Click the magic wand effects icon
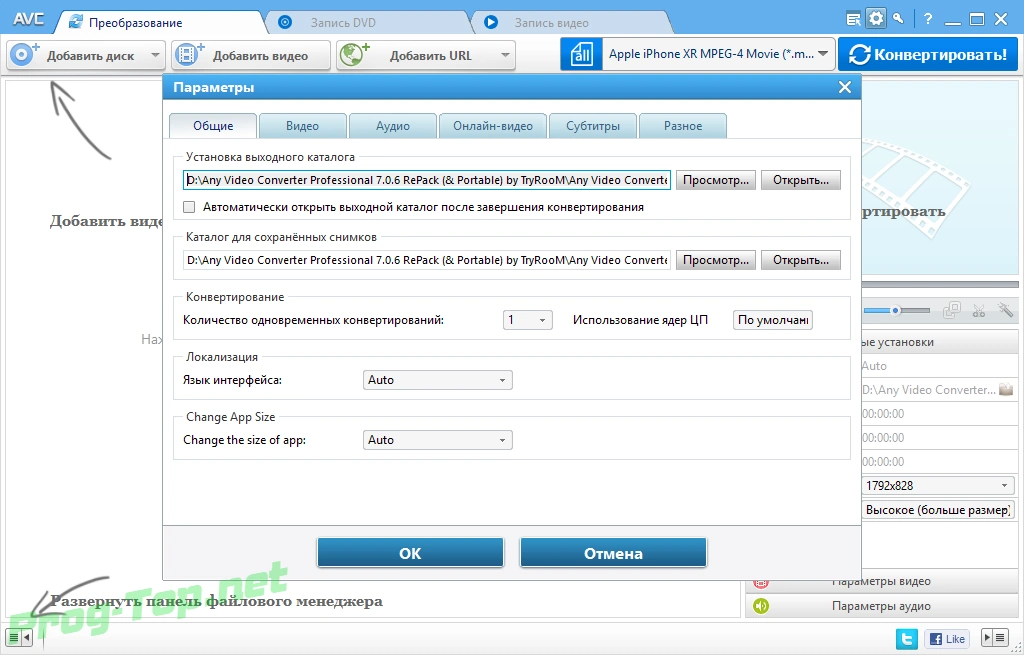The width and height of the screenshot is (1024, 655). 1005,310
